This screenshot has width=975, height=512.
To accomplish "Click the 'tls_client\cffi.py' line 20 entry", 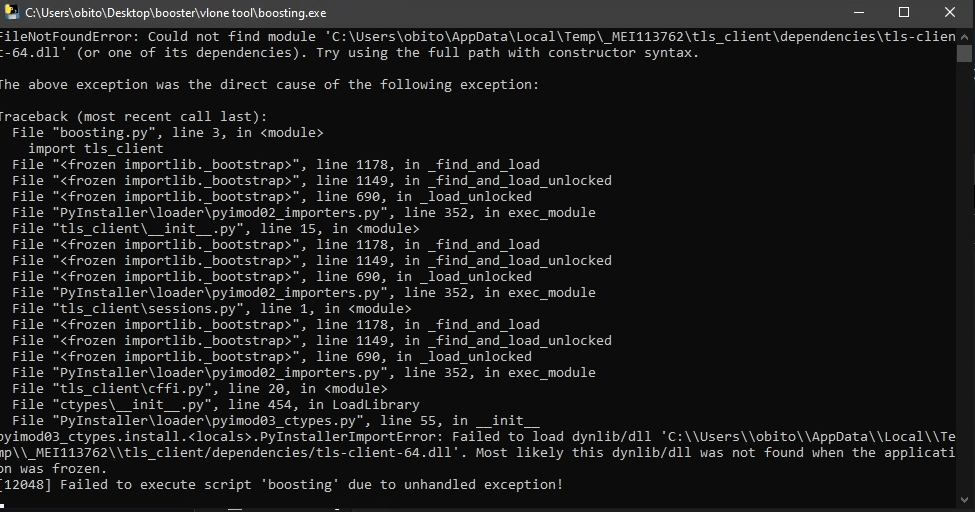I will click(200, 389).
